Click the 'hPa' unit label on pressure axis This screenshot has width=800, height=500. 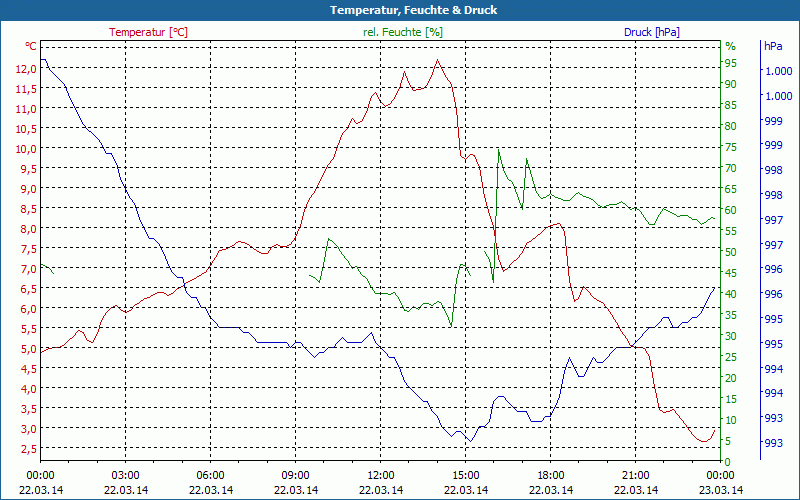[773, 46]
